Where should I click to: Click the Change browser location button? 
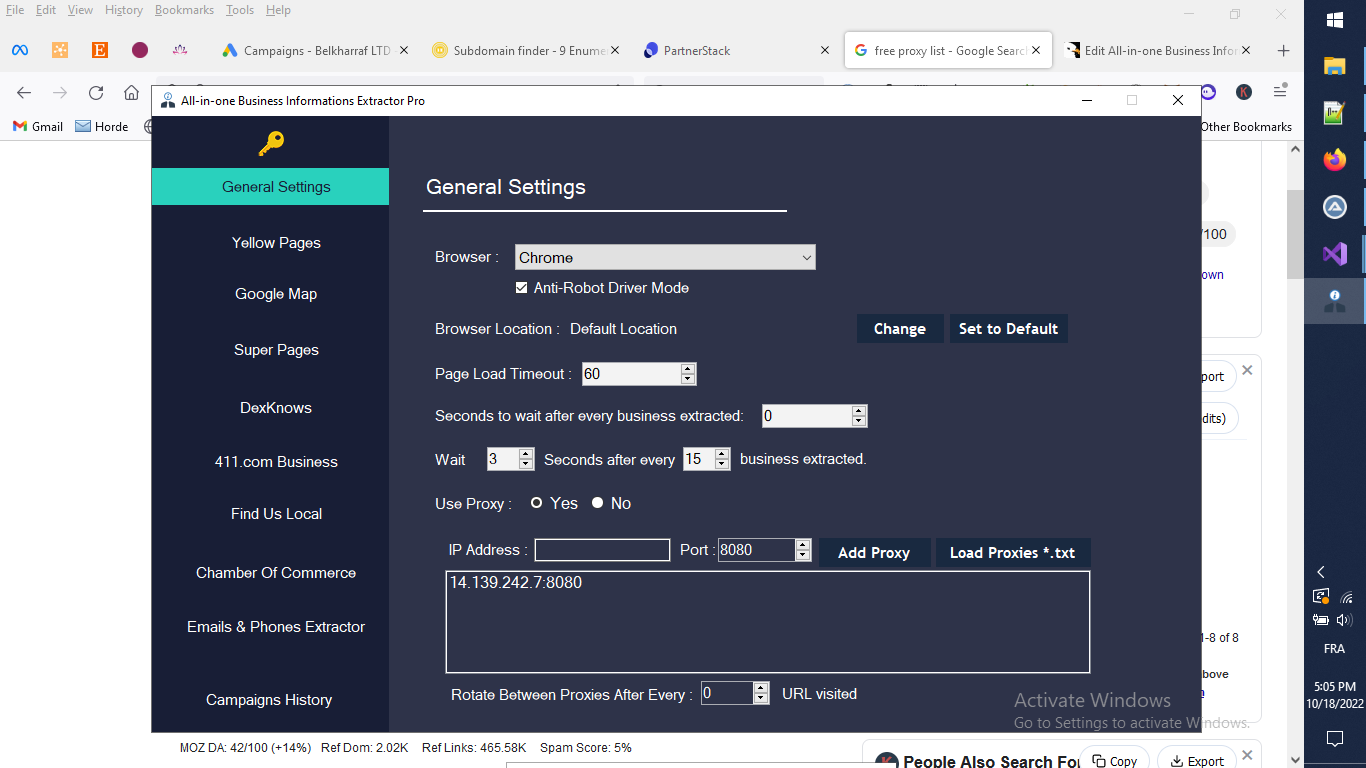click(900, 329)
